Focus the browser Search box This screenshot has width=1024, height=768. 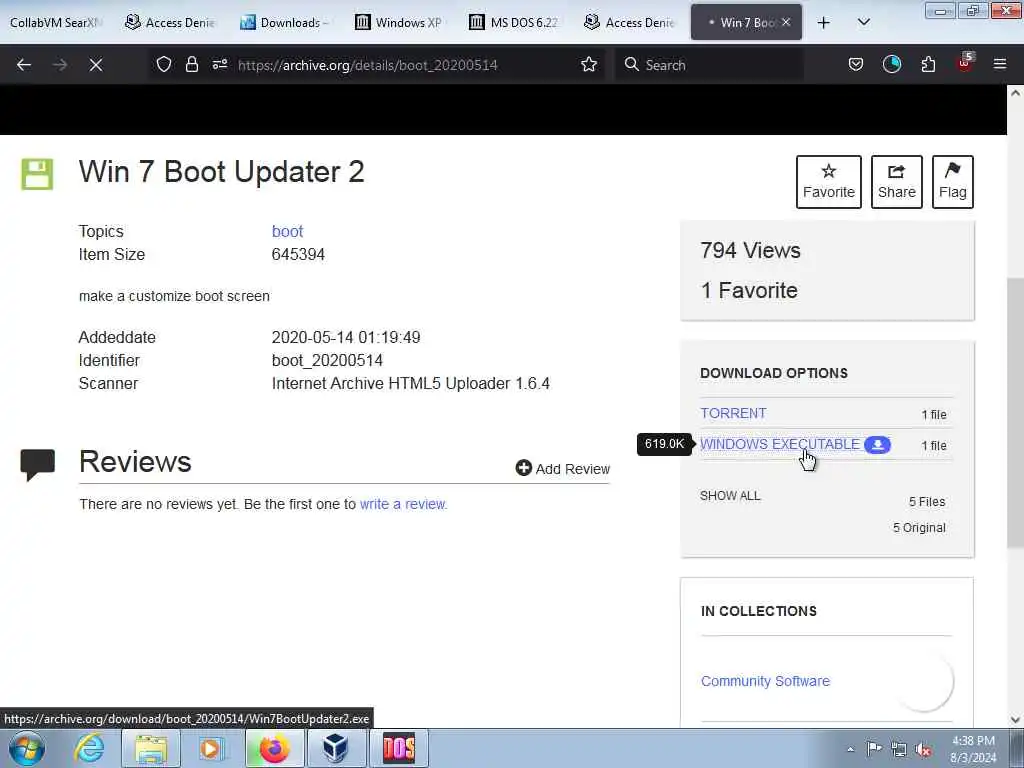[x=709, y=65]
